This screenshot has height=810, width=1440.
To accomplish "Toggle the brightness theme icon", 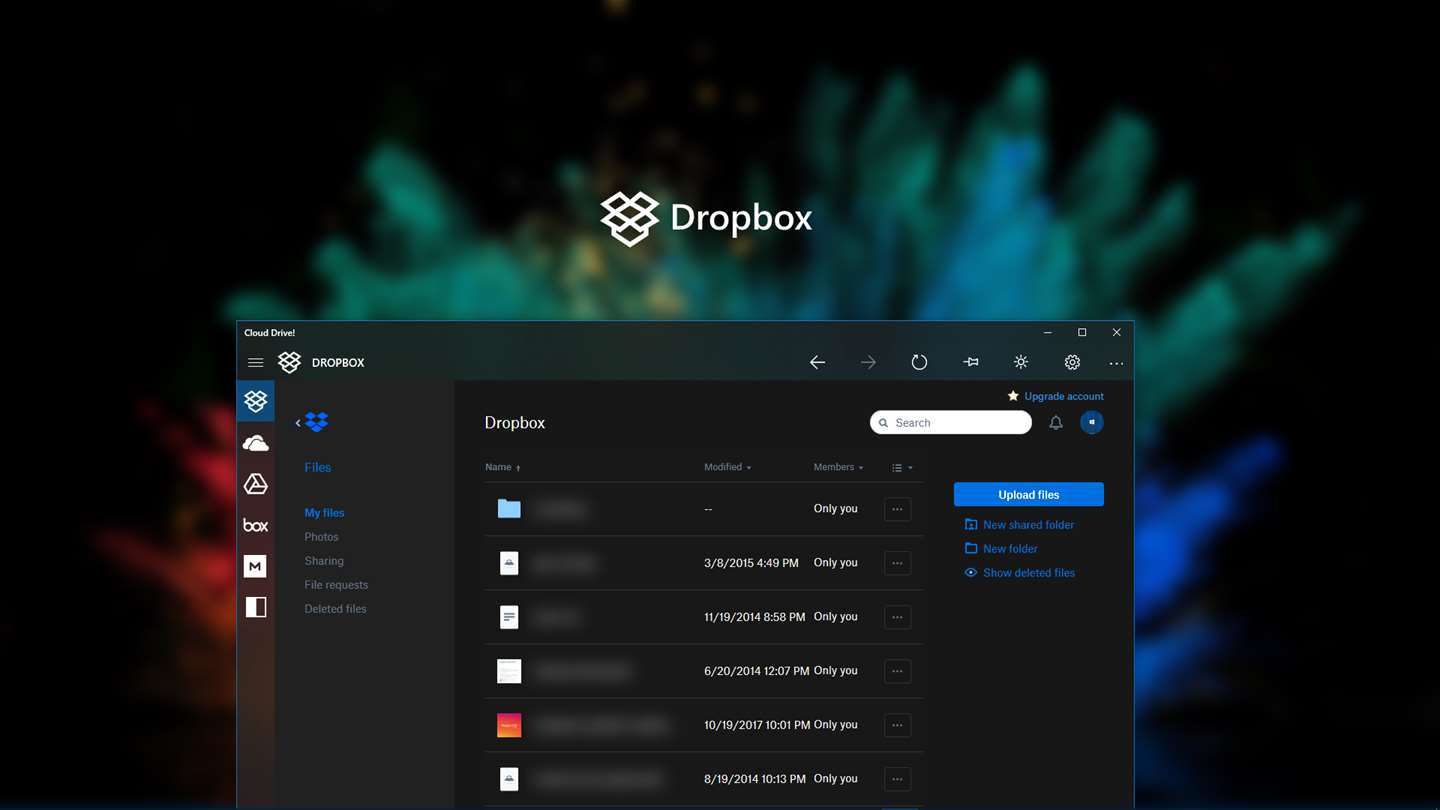I will [x=1021, y=362].
